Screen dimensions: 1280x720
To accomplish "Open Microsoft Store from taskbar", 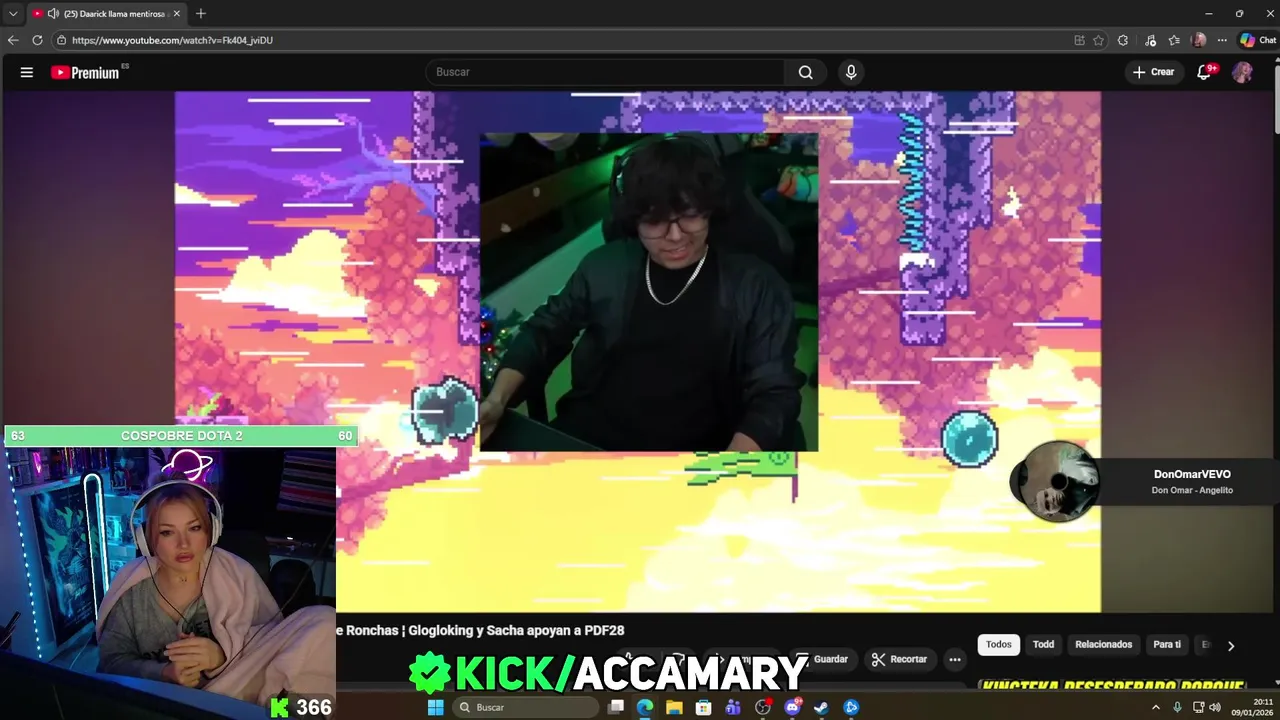I will click(x=704, y=707).
